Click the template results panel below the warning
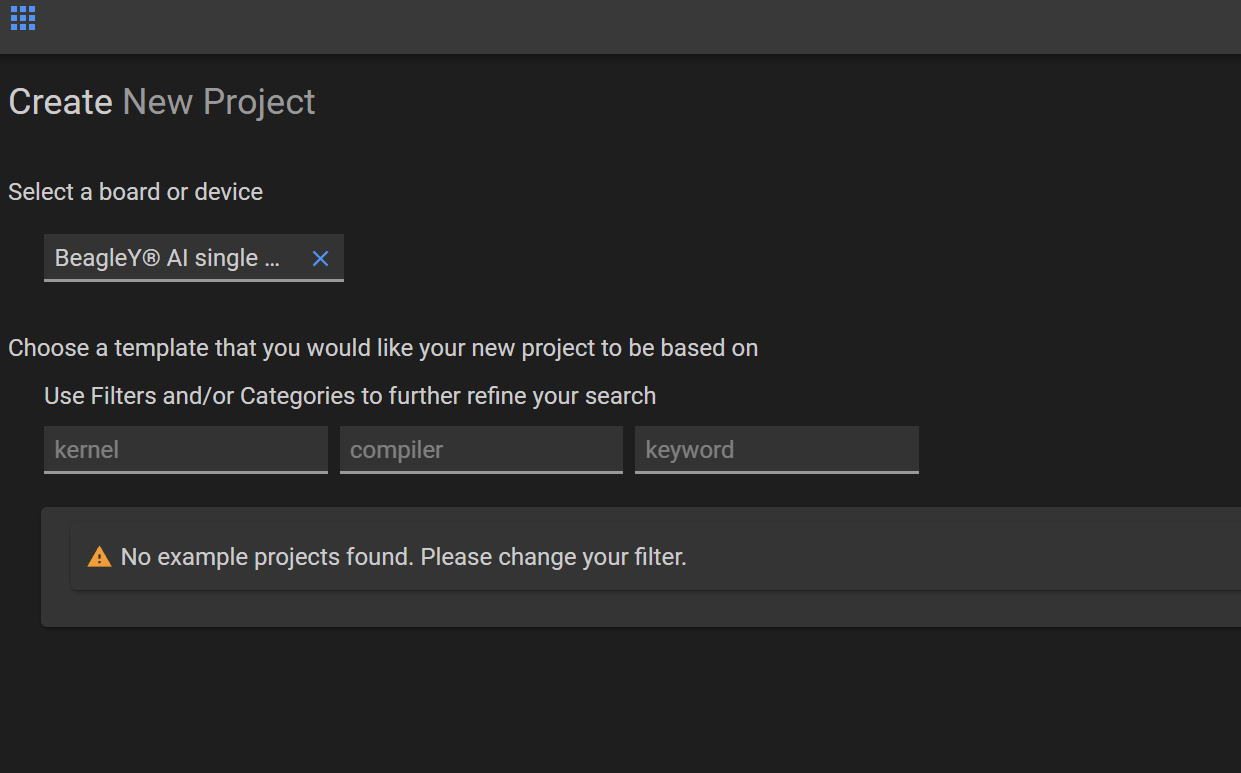 [x=640, y=609]
